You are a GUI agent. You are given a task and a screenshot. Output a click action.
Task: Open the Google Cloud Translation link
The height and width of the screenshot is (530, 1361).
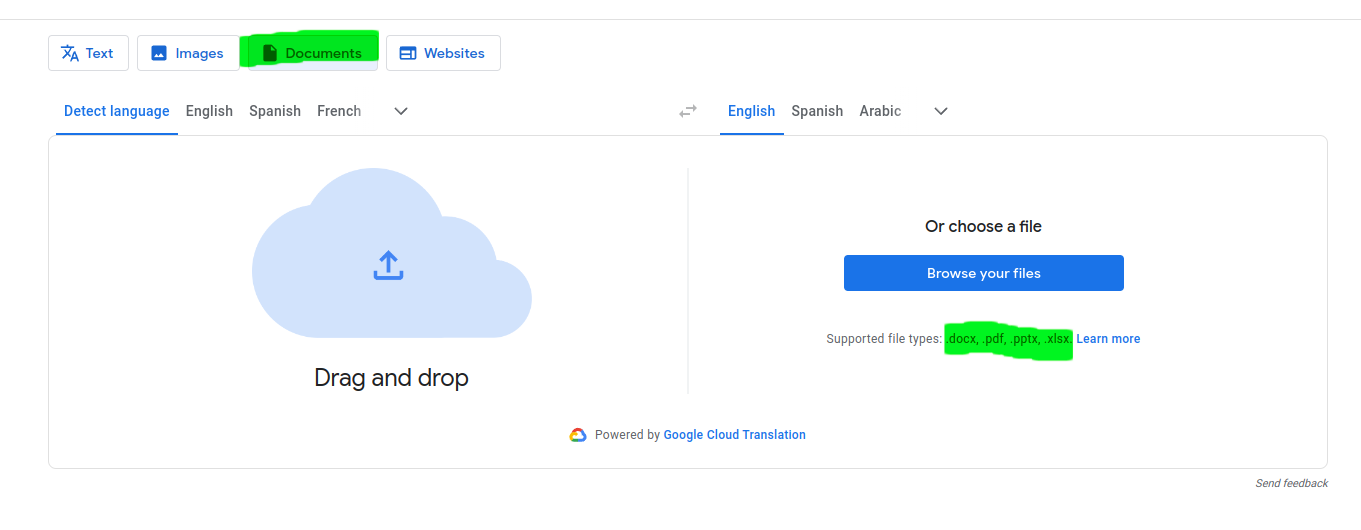tap(735, 435)
